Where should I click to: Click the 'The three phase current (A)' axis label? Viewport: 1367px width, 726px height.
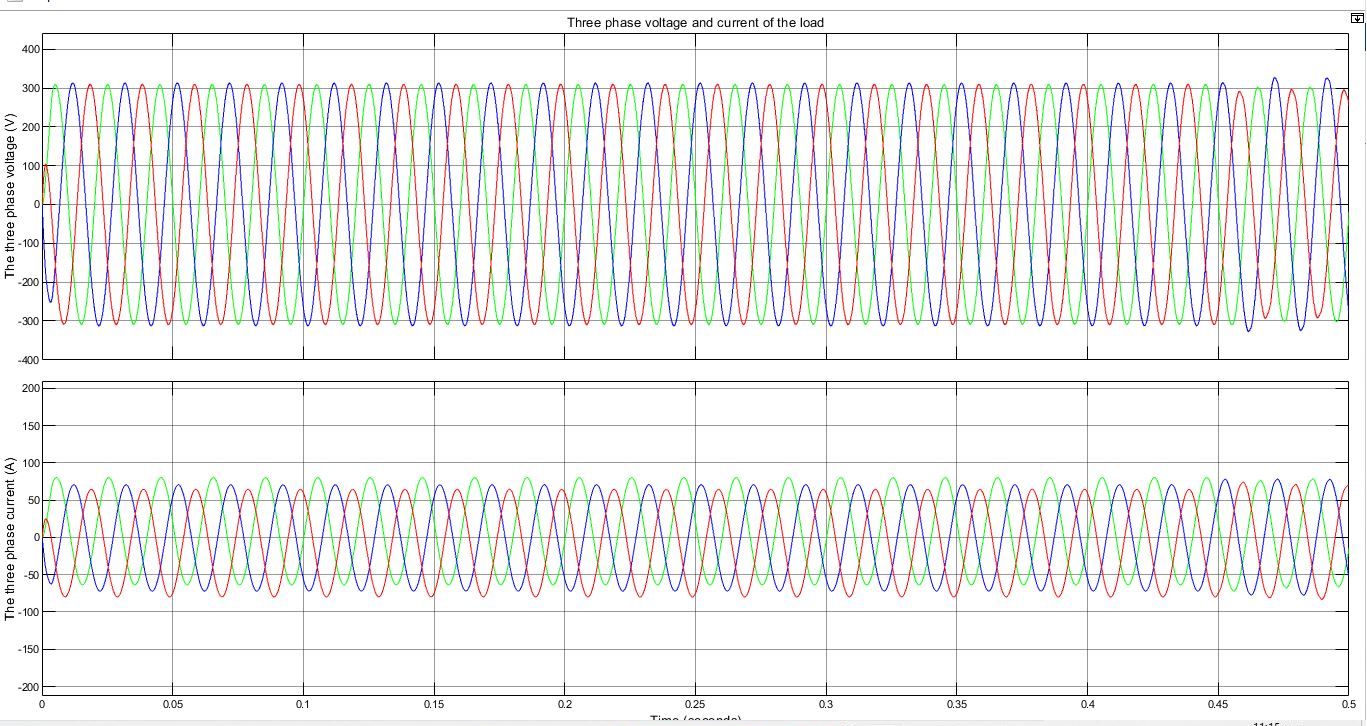[10, 538]
